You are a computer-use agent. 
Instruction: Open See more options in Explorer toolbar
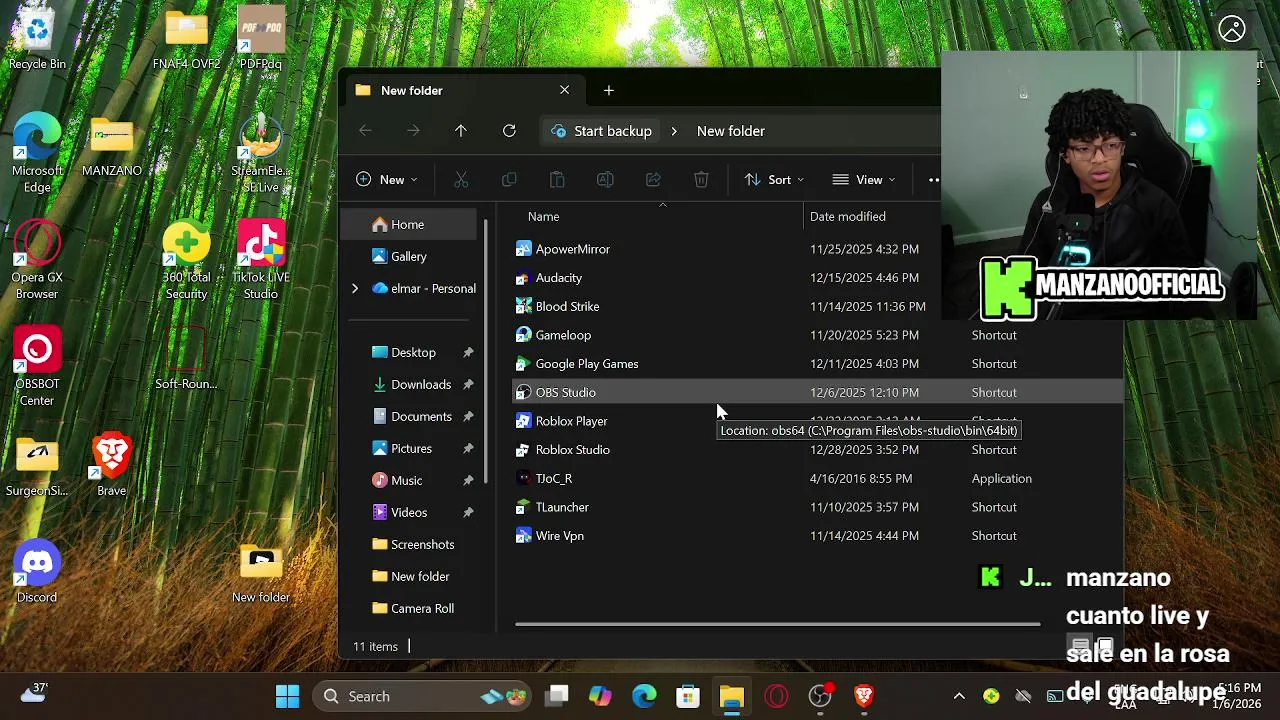point(933,180)
